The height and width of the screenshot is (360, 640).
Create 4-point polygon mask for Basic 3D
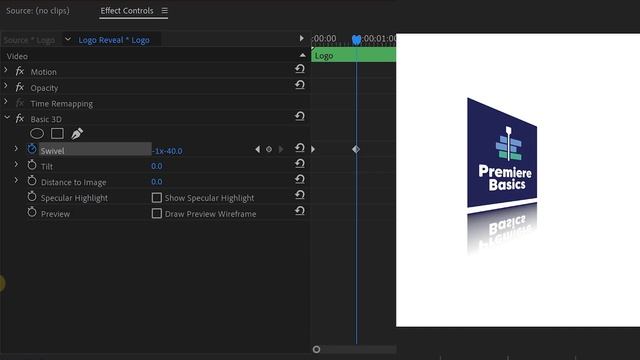click(x=57, y=133)
